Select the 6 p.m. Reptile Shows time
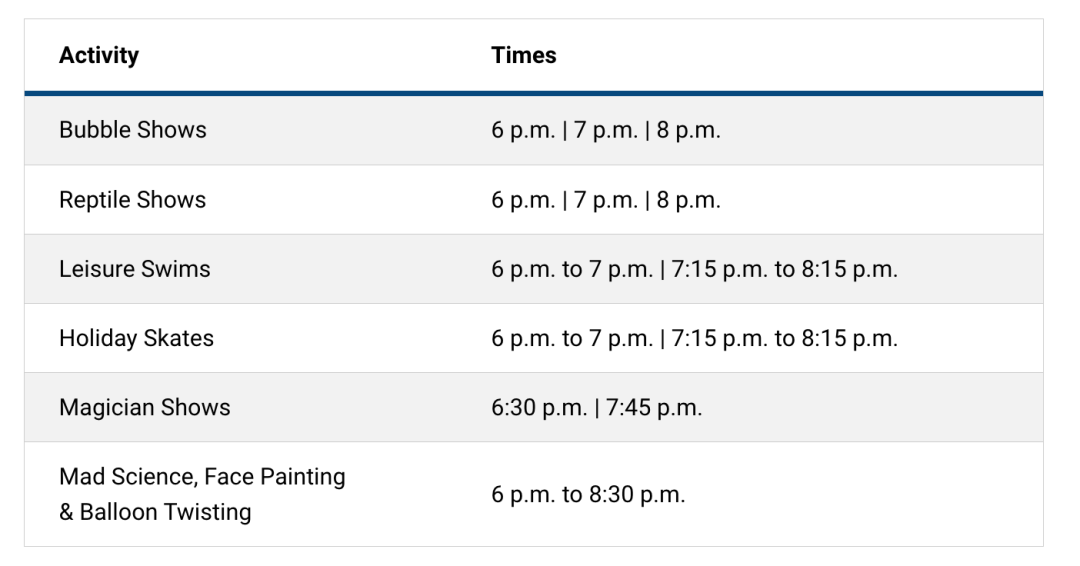Screen dimensions: 1080x566 click(x=523, y=199)
